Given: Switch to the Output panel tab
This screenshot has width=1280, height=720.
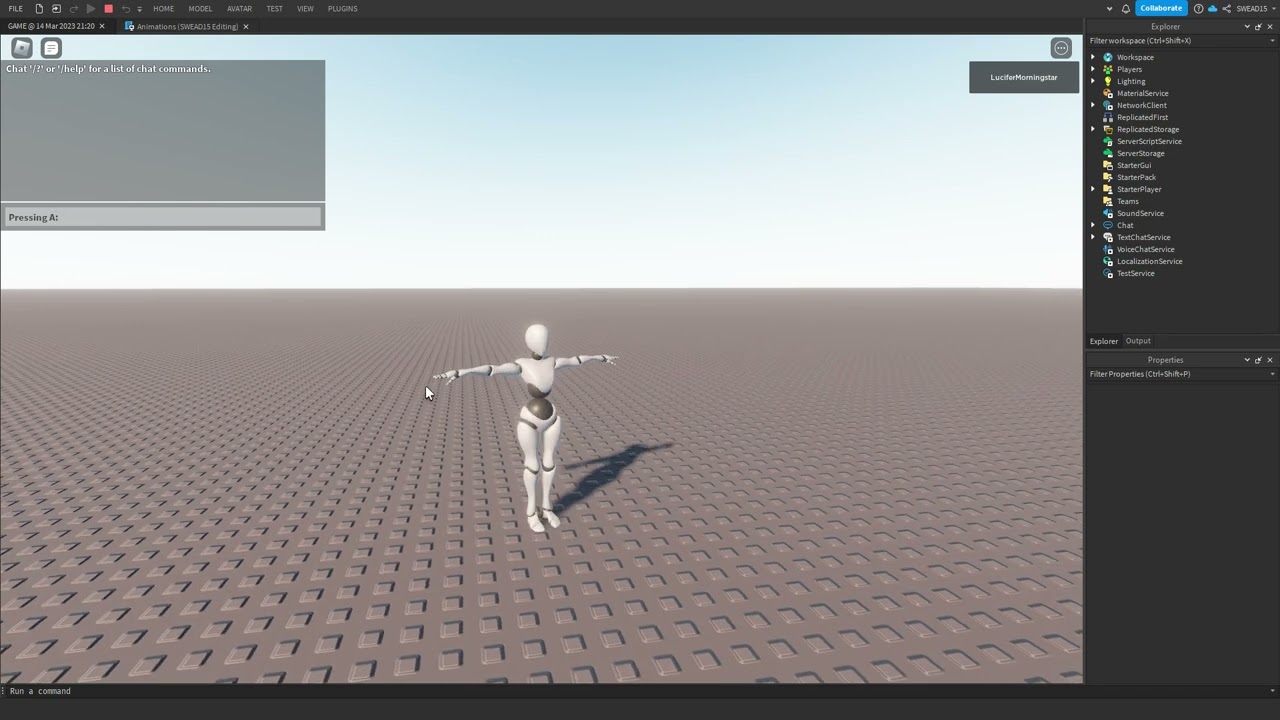Looking at the screenshot, I should [x=1138, y=341].
